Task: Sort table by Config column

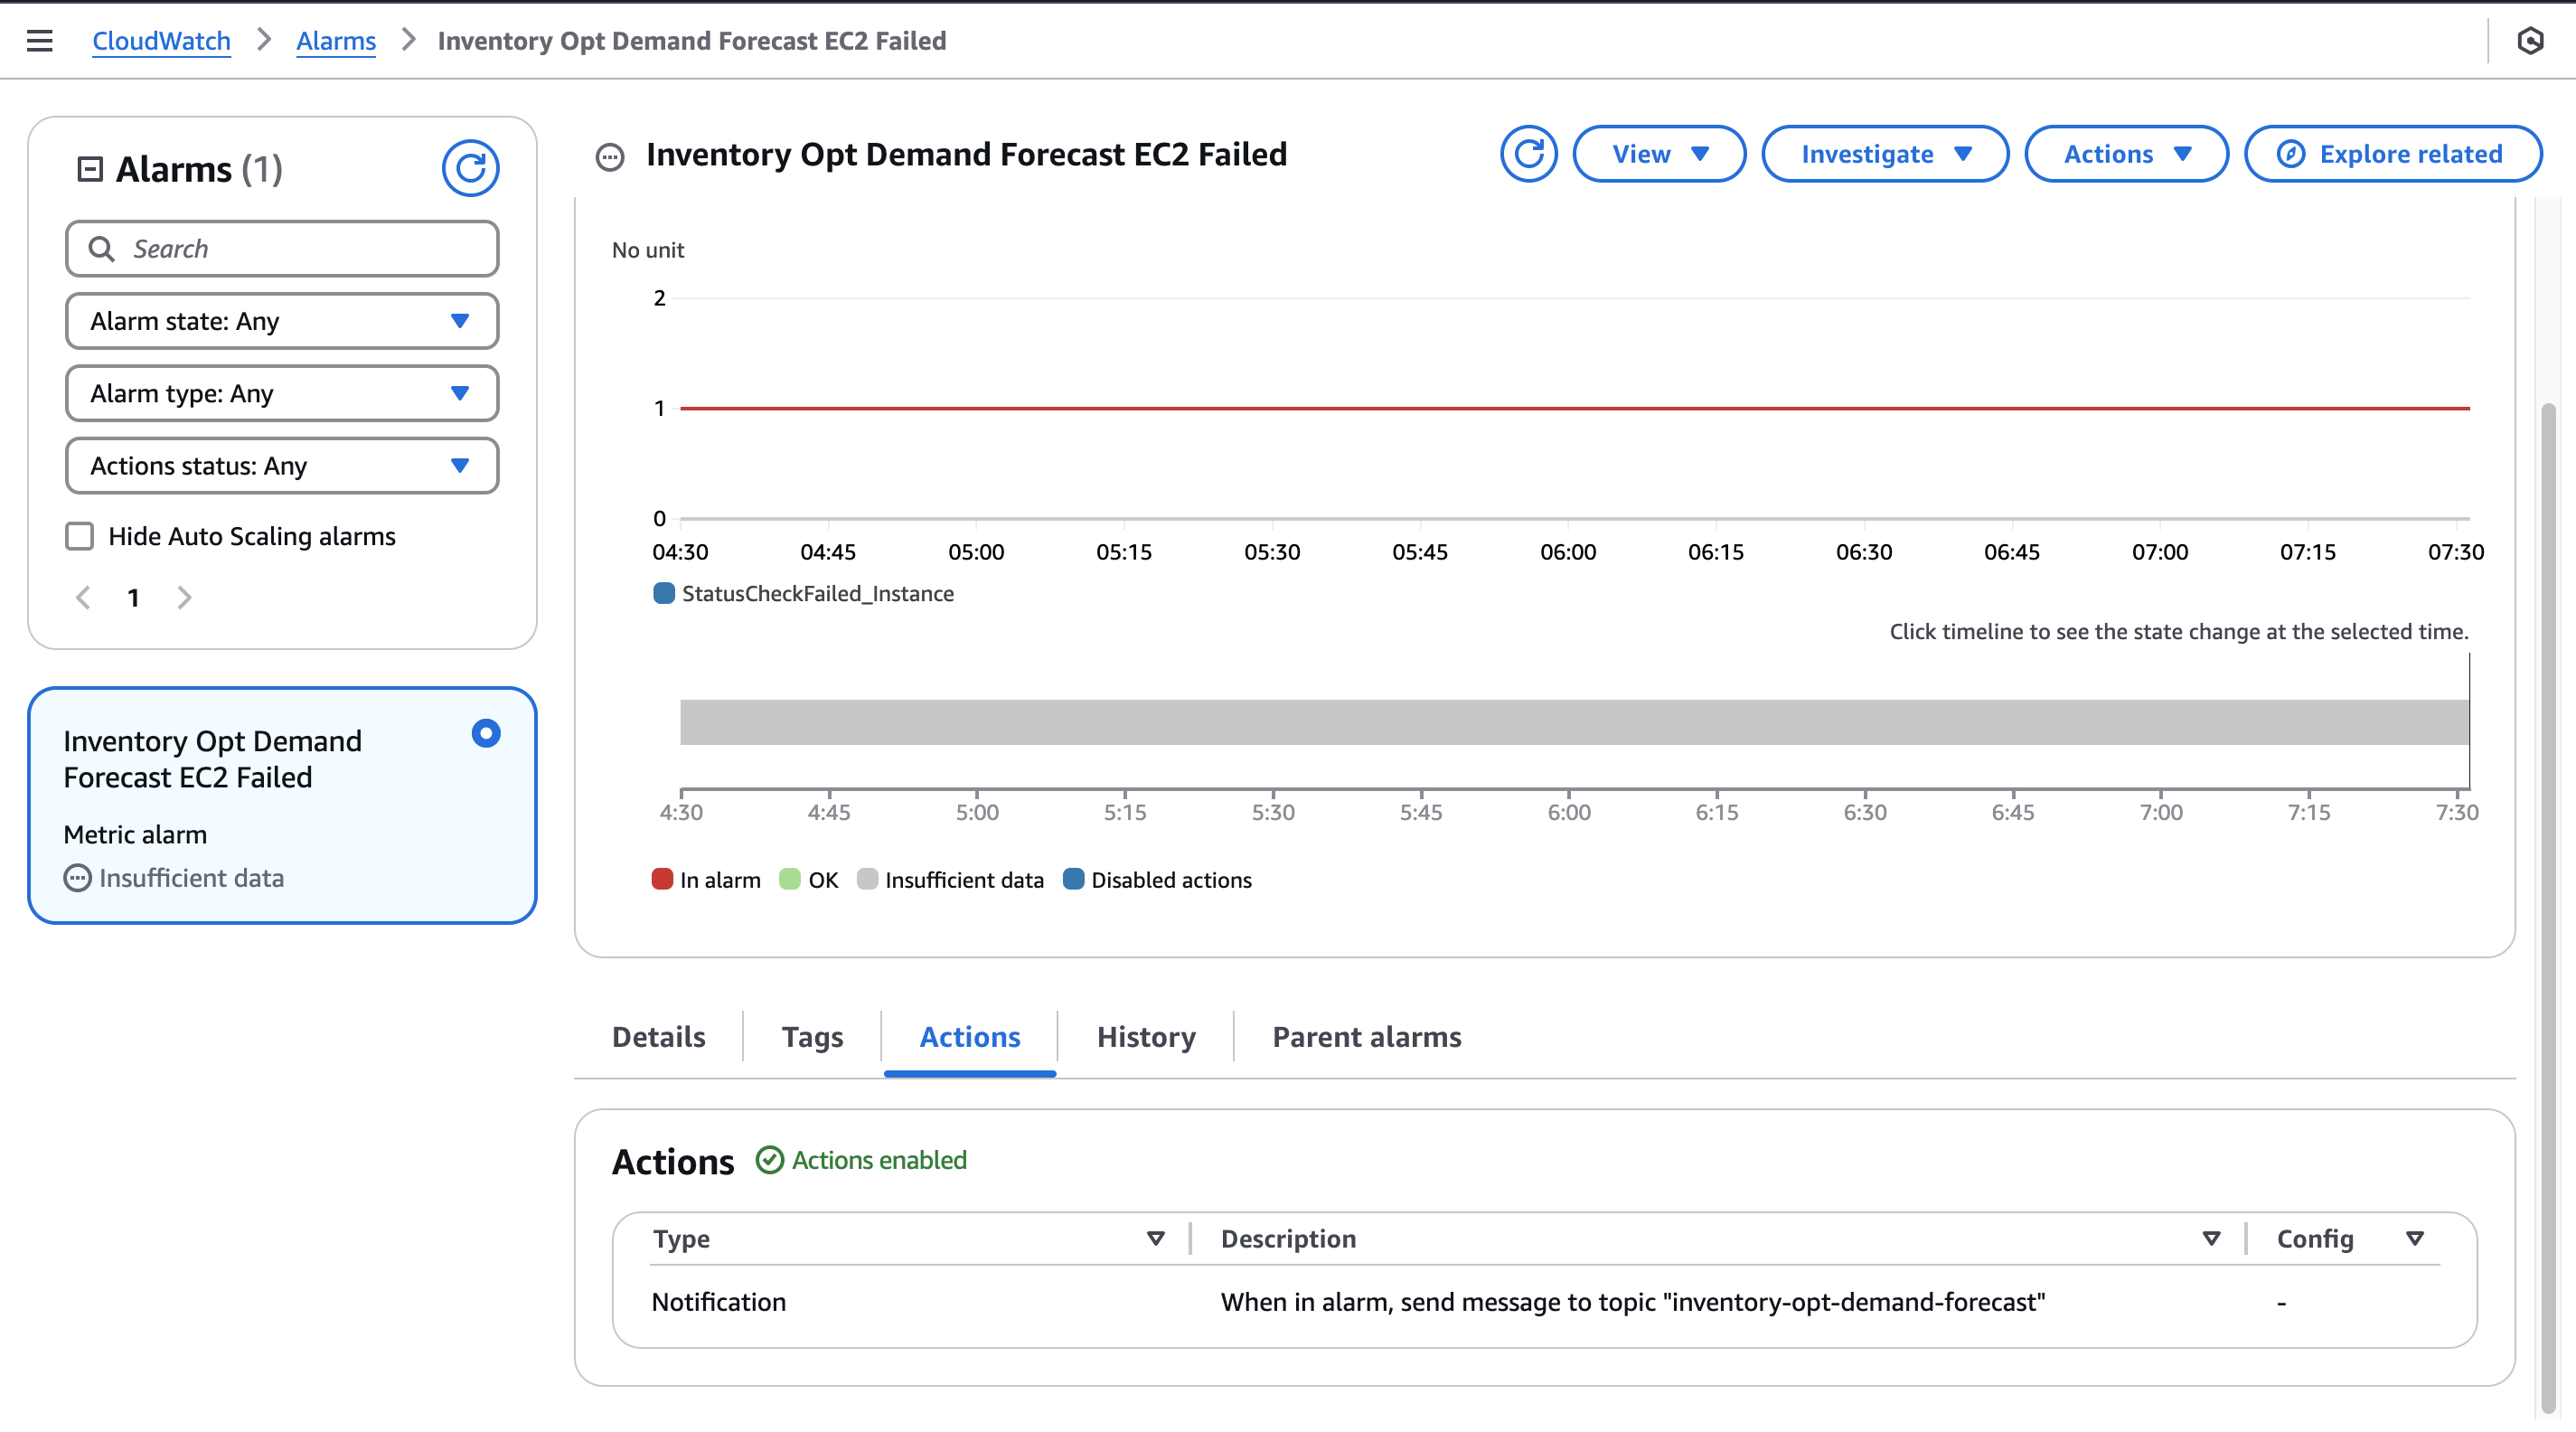Action: (x=2415, y=1239)
